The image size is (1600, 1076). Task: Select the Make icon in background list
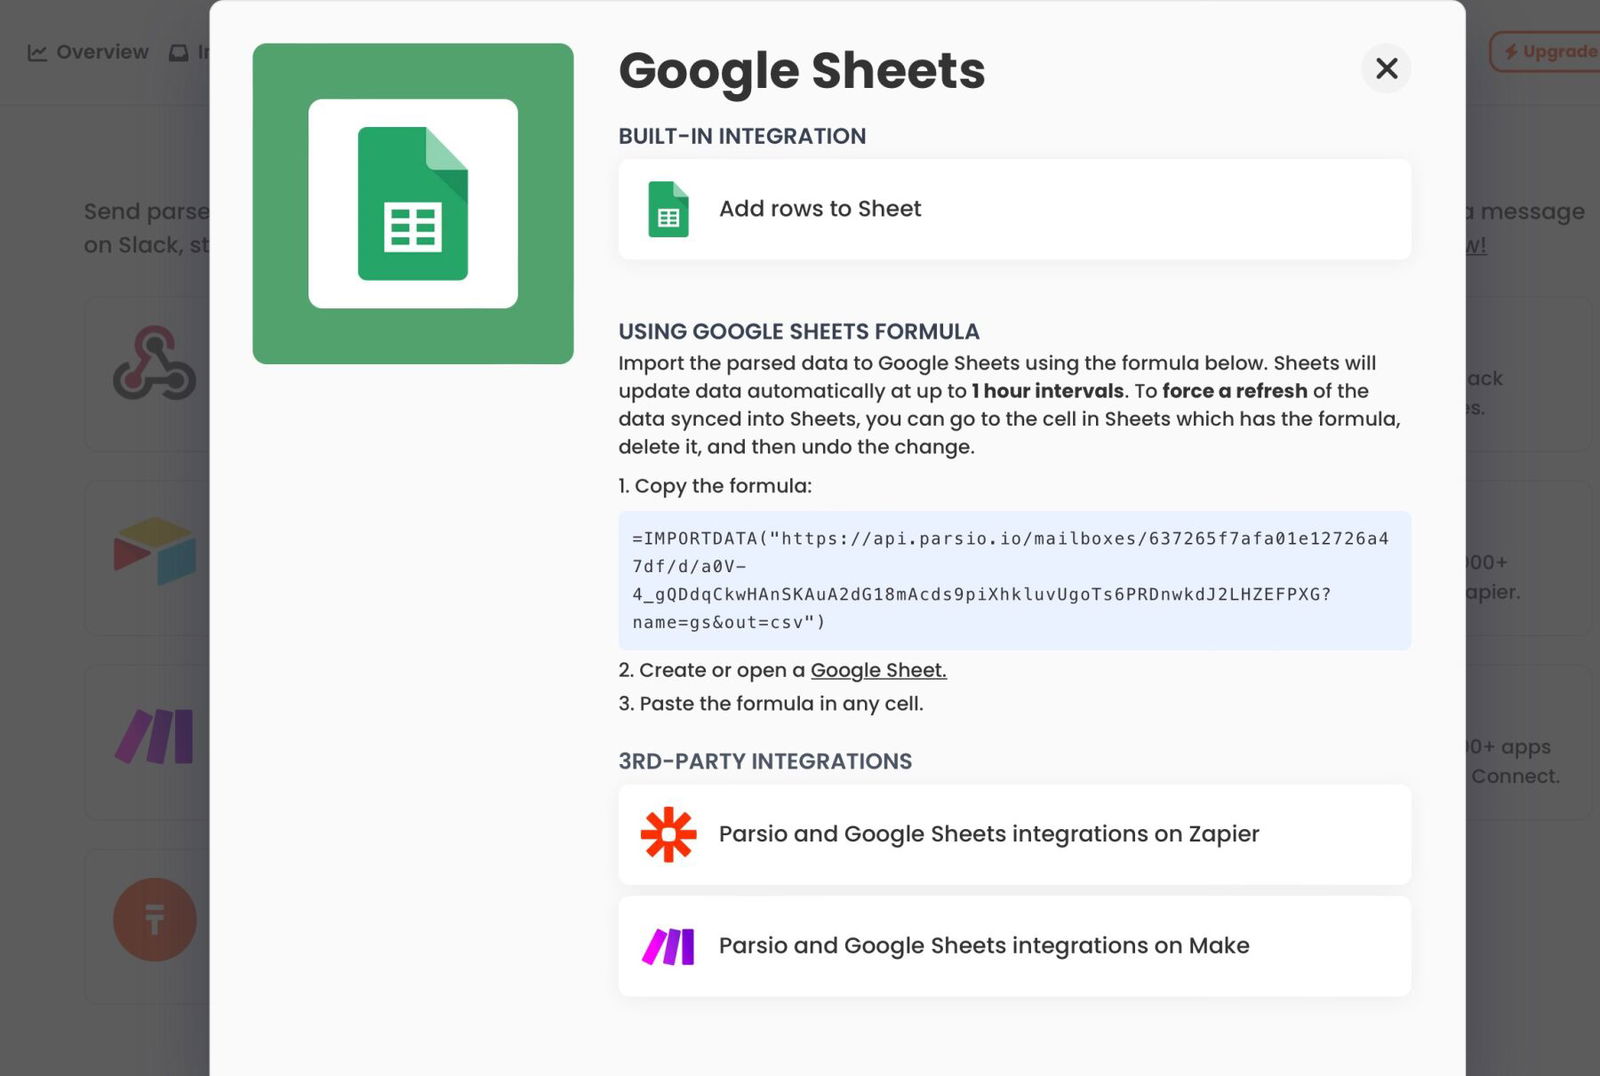(154, 736)
